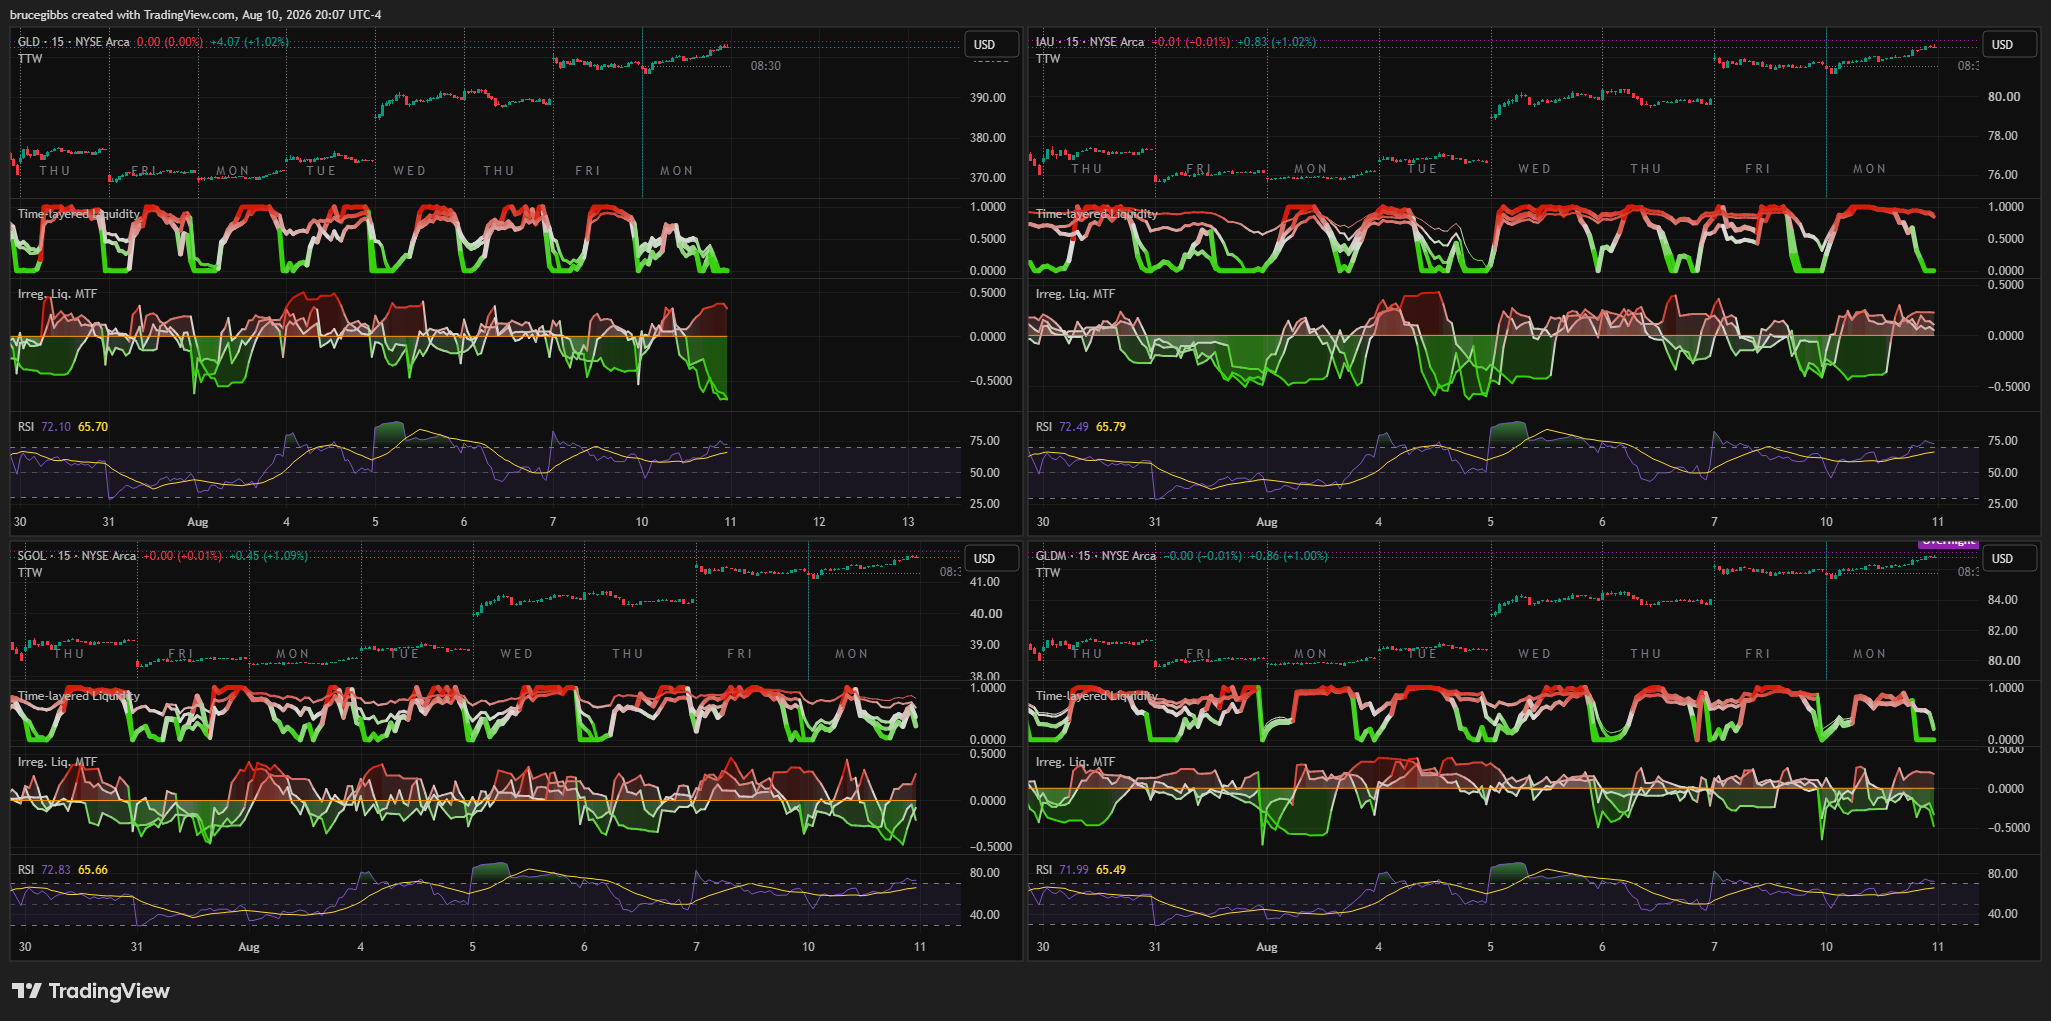Click the "+0.45 (+1.09%)" change on SGOL

[268, 556]
